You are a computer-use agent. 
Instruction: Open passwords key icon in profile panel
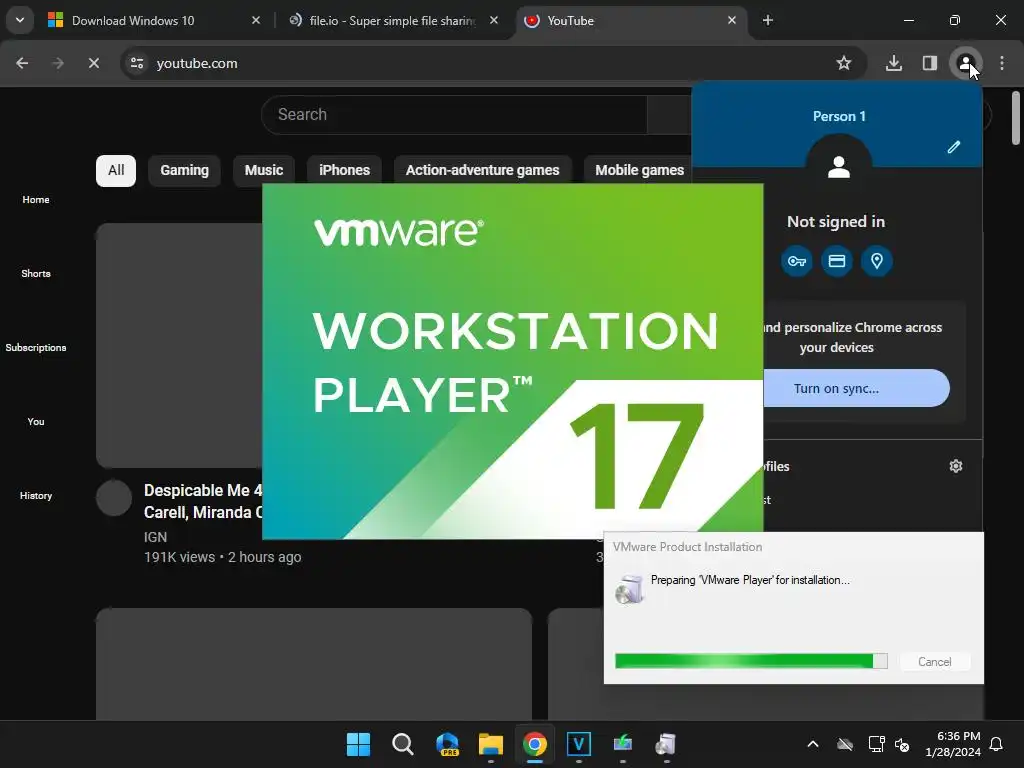(x=797, y=261)
